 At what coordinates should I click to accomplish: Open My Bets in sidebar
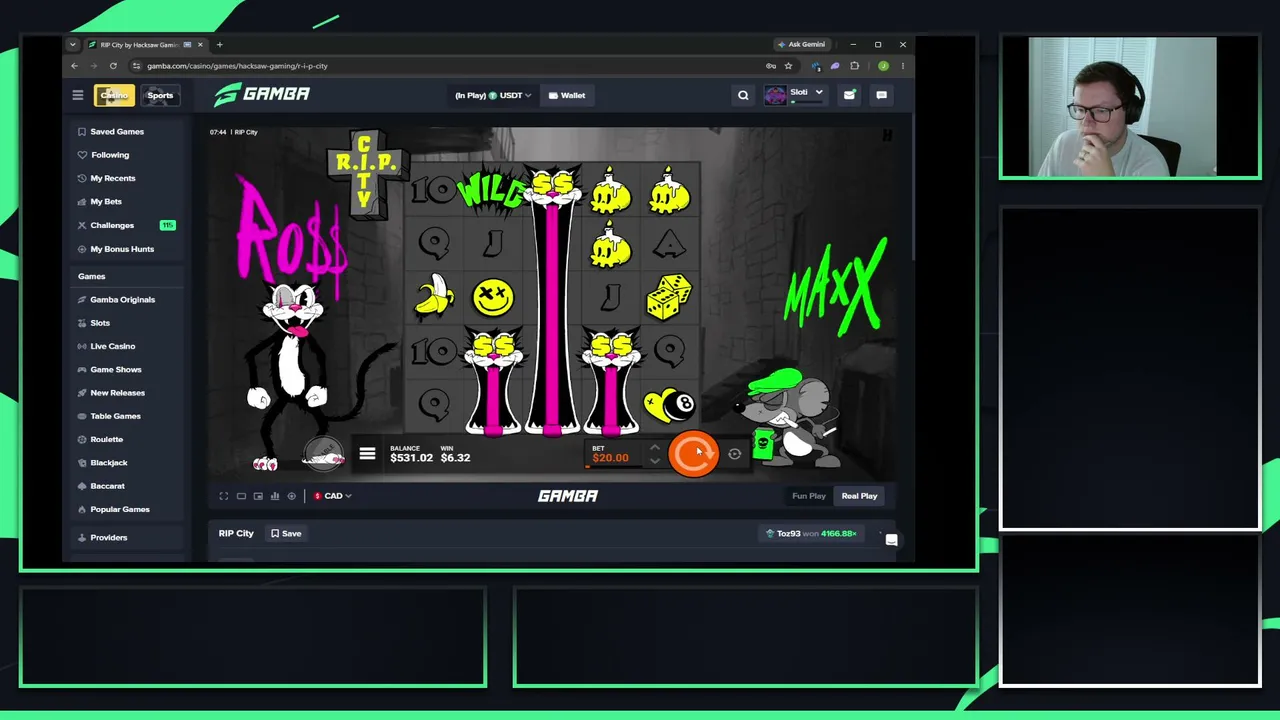(106, 202)
